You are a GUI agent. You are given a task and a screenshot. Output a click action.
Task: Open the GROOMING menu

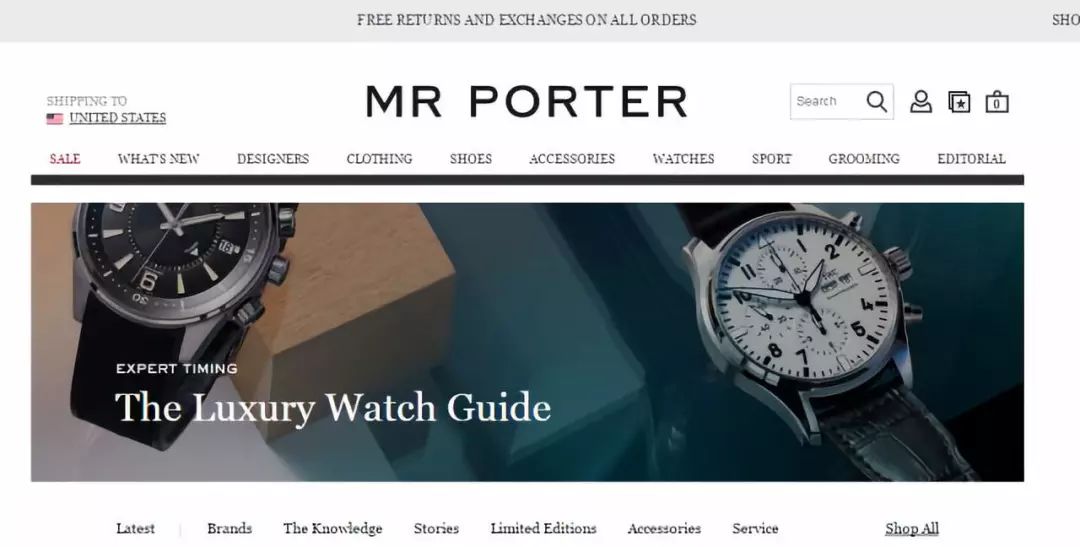click(864, 158)
